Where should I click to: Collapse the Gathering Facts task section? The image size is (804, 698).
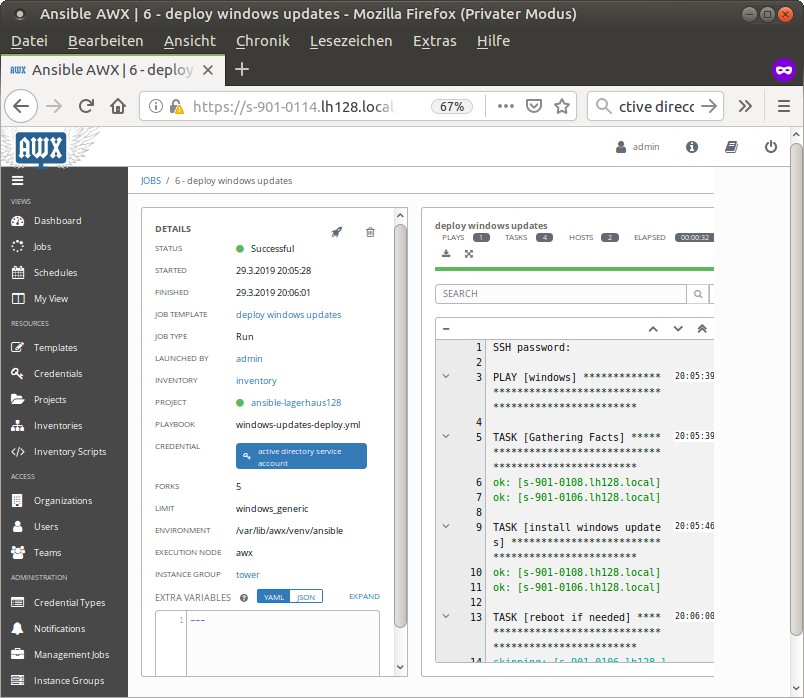[x=446, y=436]
